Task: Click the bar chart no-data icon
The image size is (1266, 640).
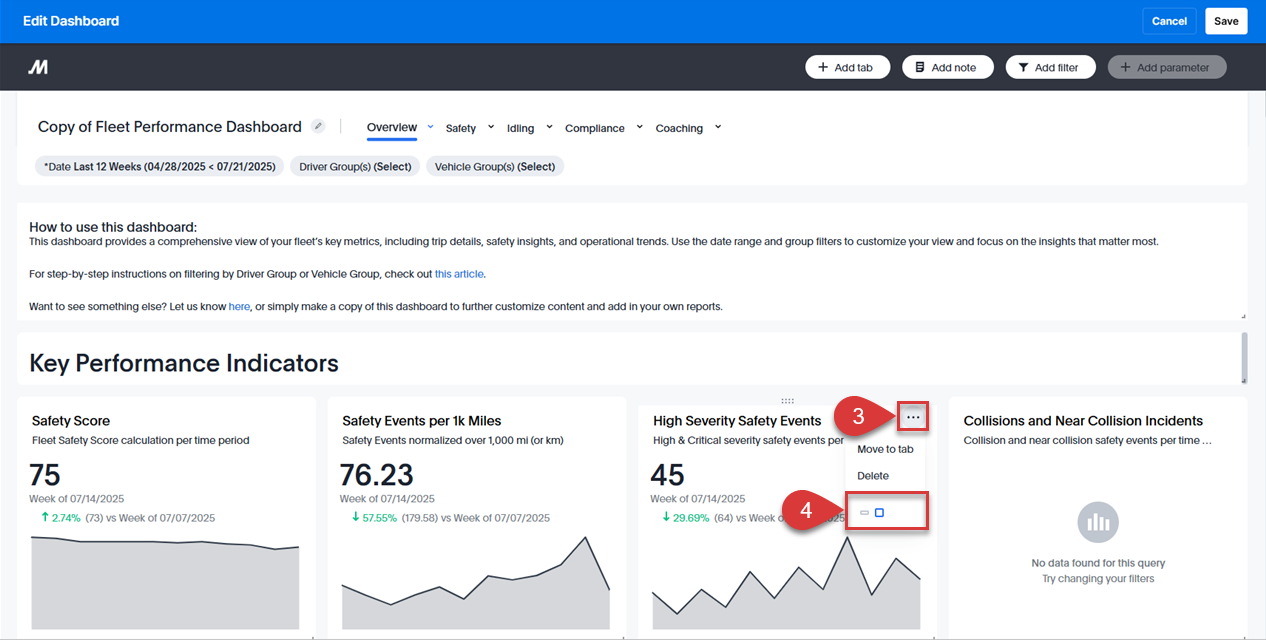Action: click(x=1097, y=522)
